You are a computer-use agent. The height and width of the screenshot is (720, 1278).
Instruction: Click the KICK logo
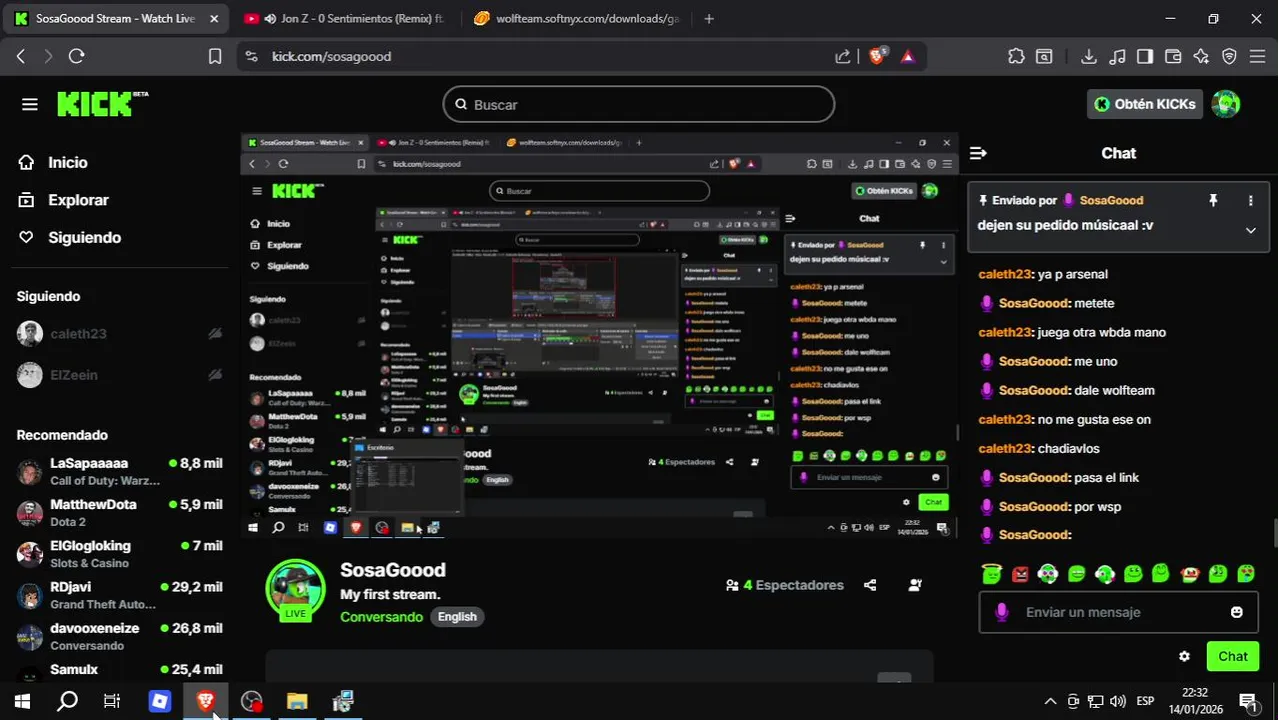[100, 104]
